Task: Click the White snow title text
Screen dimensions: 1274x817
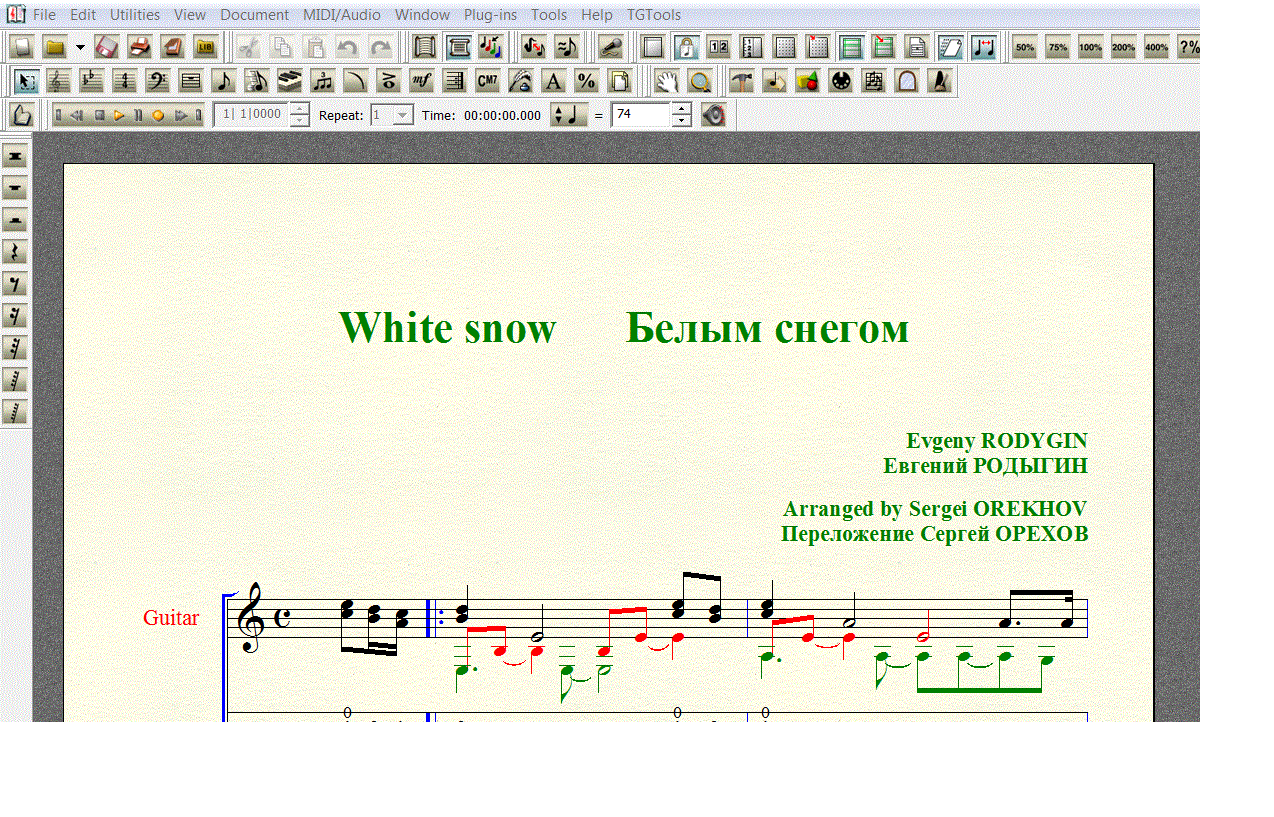Action: (x=447, y=328)
